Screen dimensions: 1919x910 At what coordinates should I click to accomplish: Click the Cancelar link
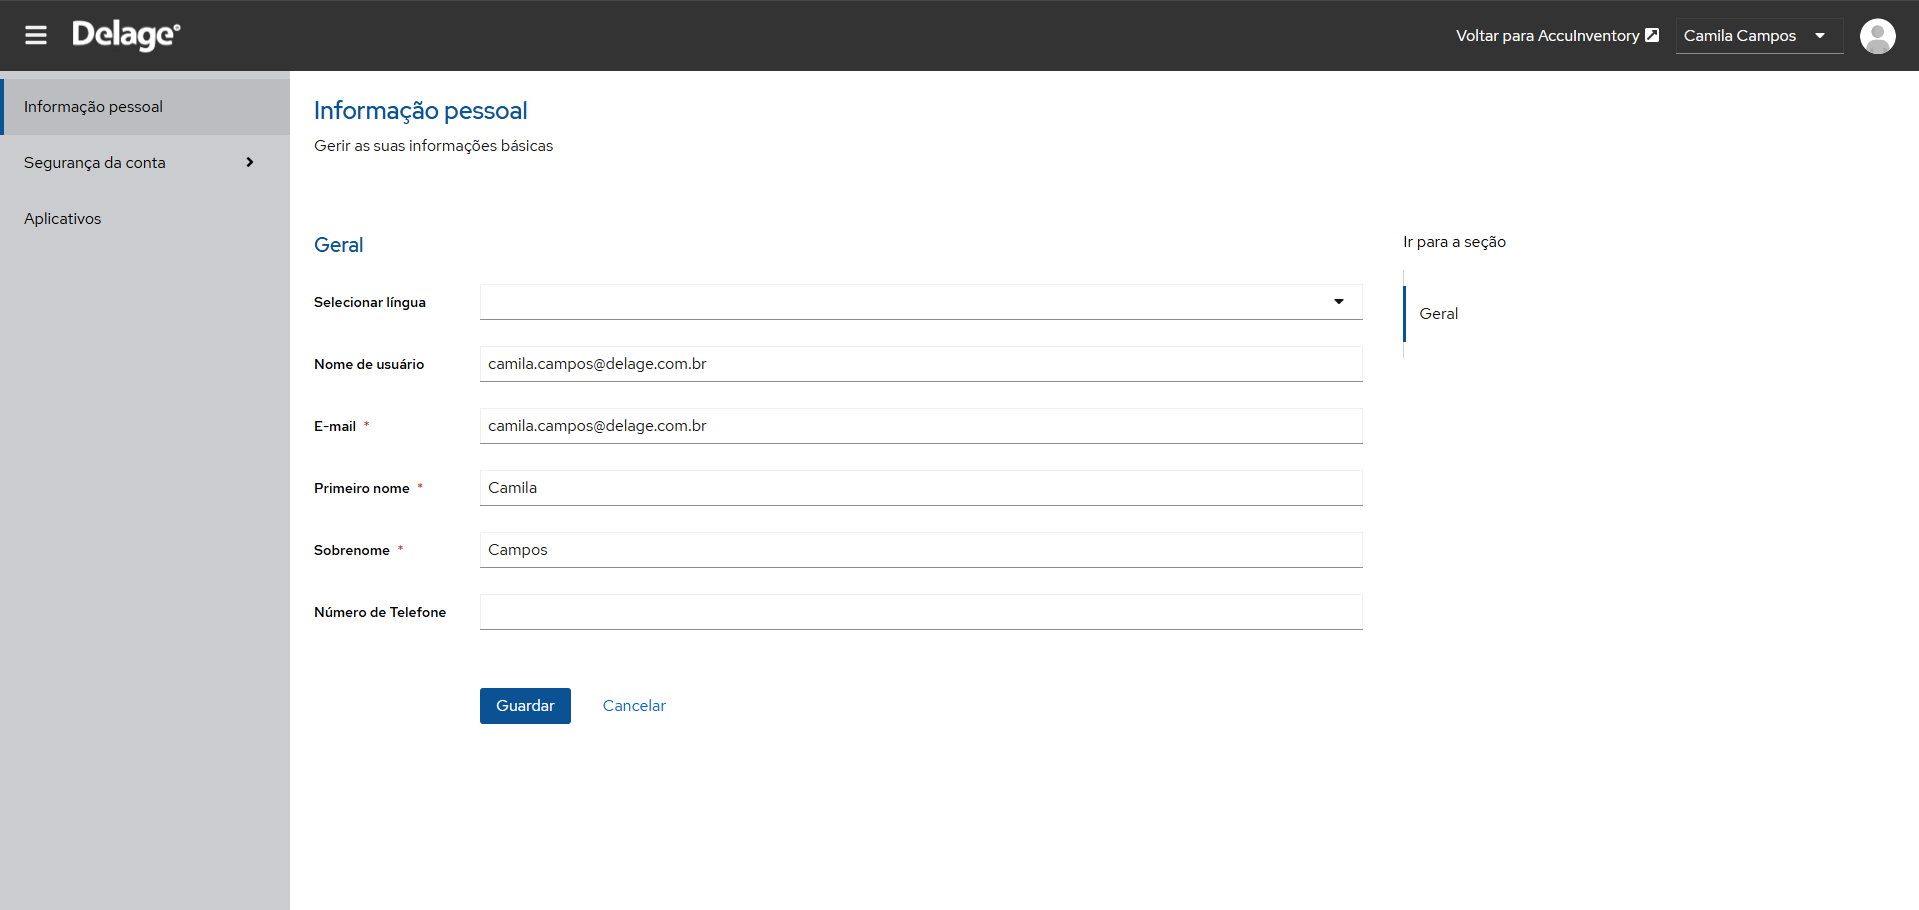click(634, 706)
